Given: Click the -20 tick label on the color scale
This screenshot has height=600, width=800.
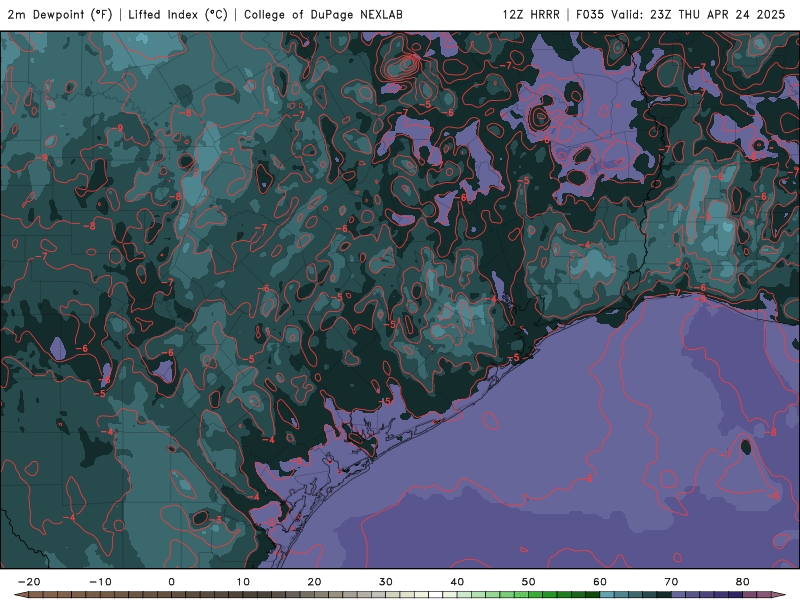Looking at the screenshot, I should click(29, 582).
